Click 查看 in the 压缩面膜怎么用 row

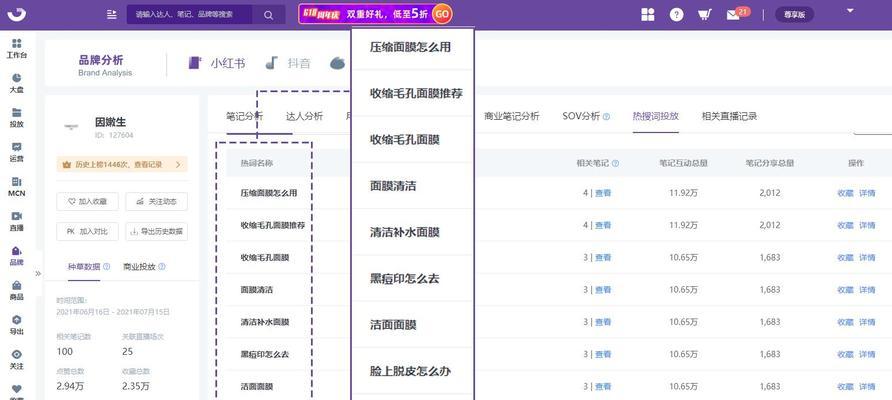tap(603, 193)
